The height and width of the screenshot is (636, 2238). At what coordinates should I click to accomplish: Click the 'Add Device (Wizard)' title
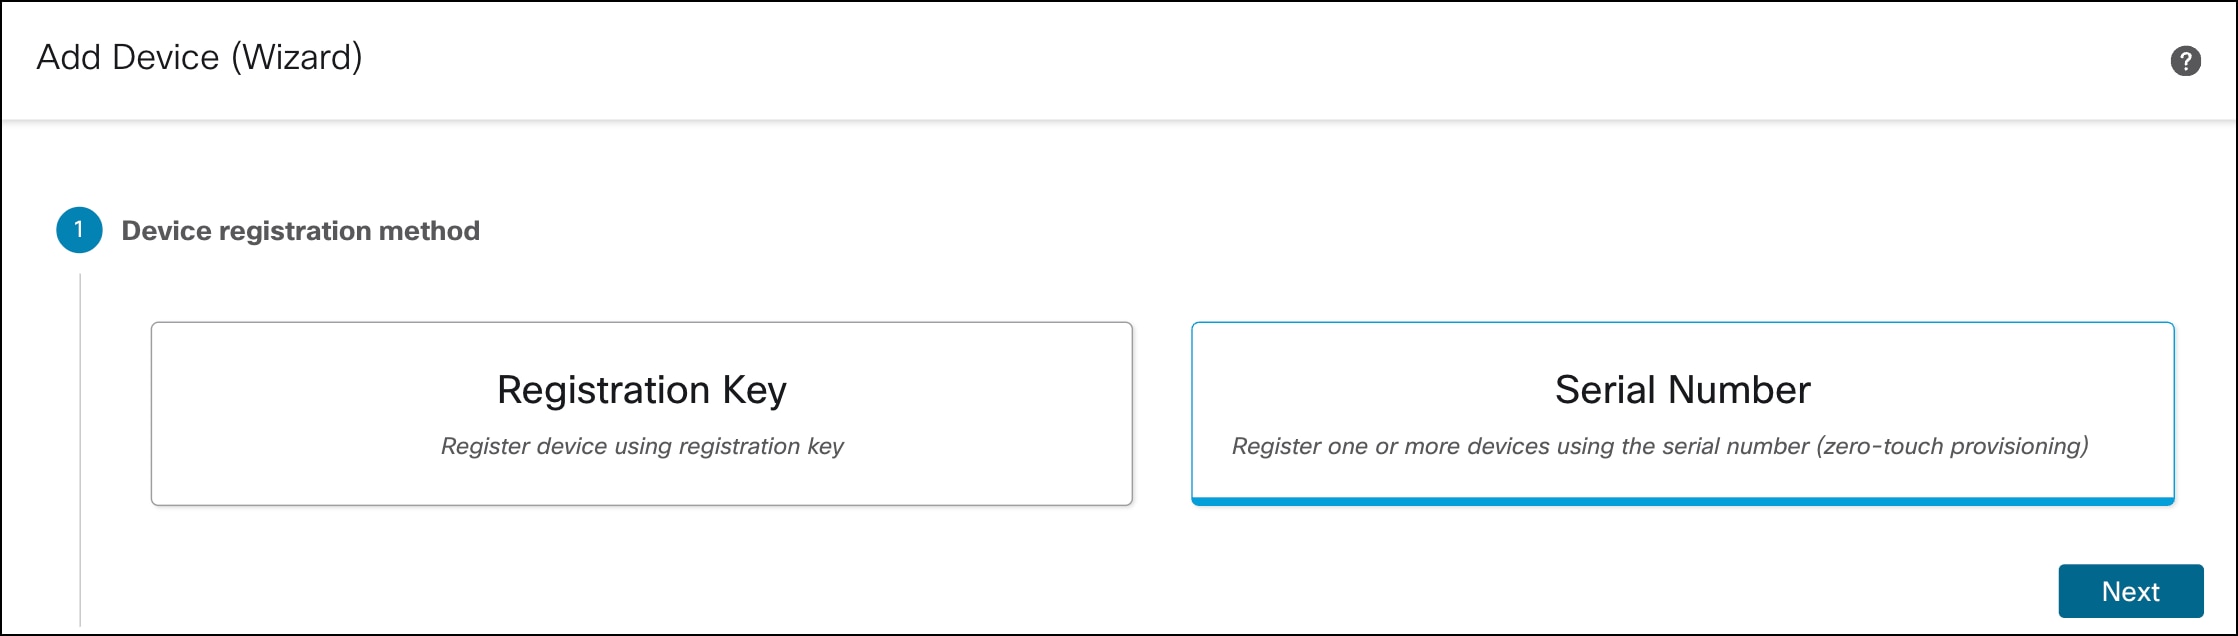point(199,58)
